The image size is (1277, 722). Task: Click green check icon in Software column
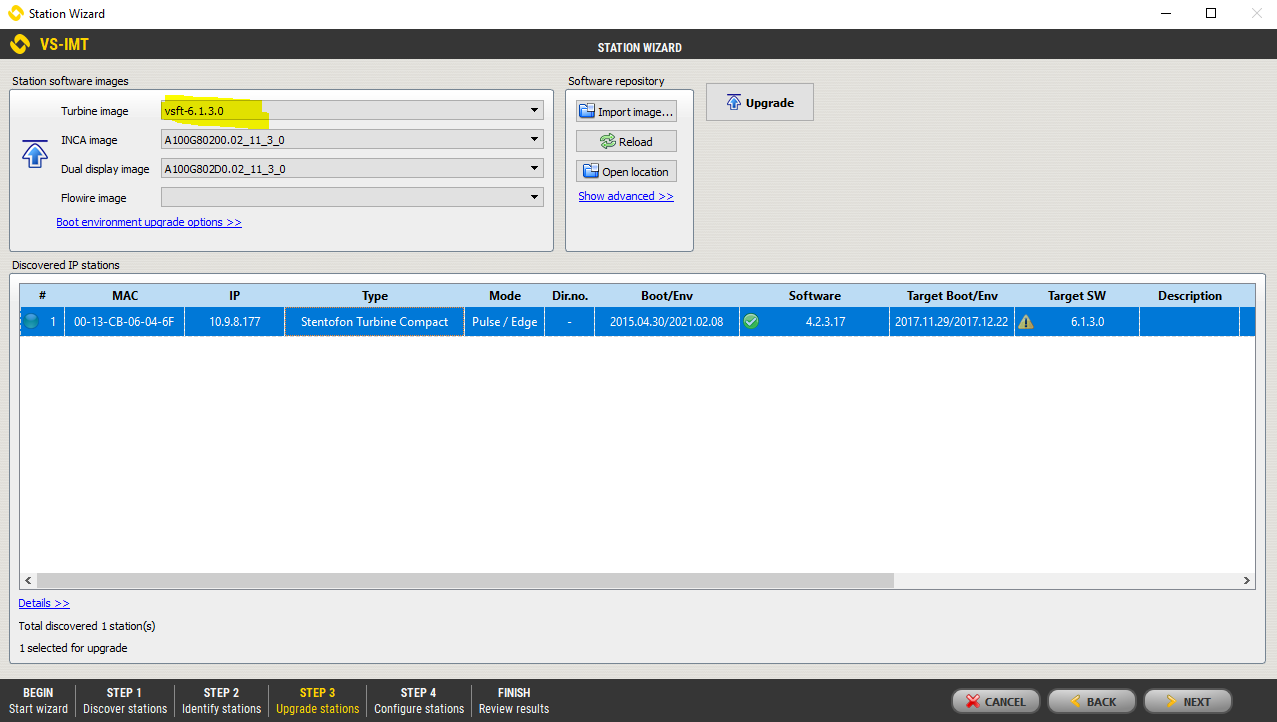pos(751,322)
